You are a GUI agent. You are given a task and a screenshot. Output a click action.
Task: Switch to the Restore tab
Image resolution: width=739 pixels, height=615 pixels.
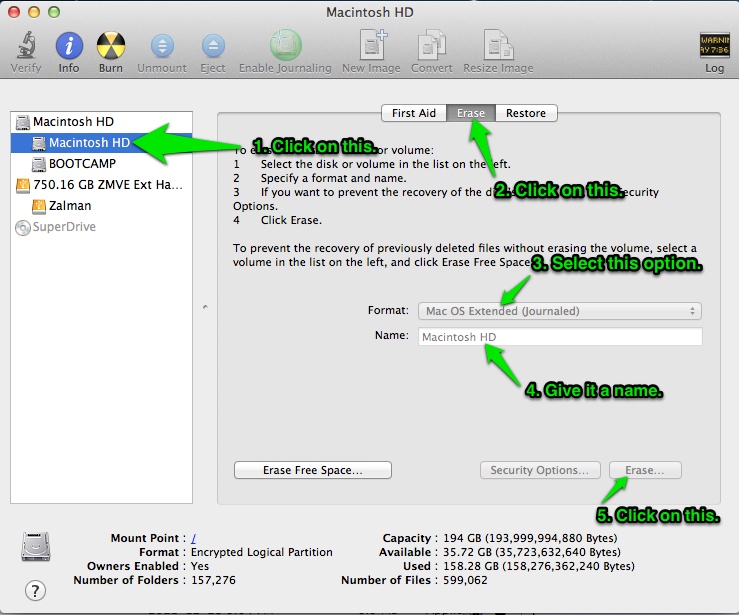[526, 113]
